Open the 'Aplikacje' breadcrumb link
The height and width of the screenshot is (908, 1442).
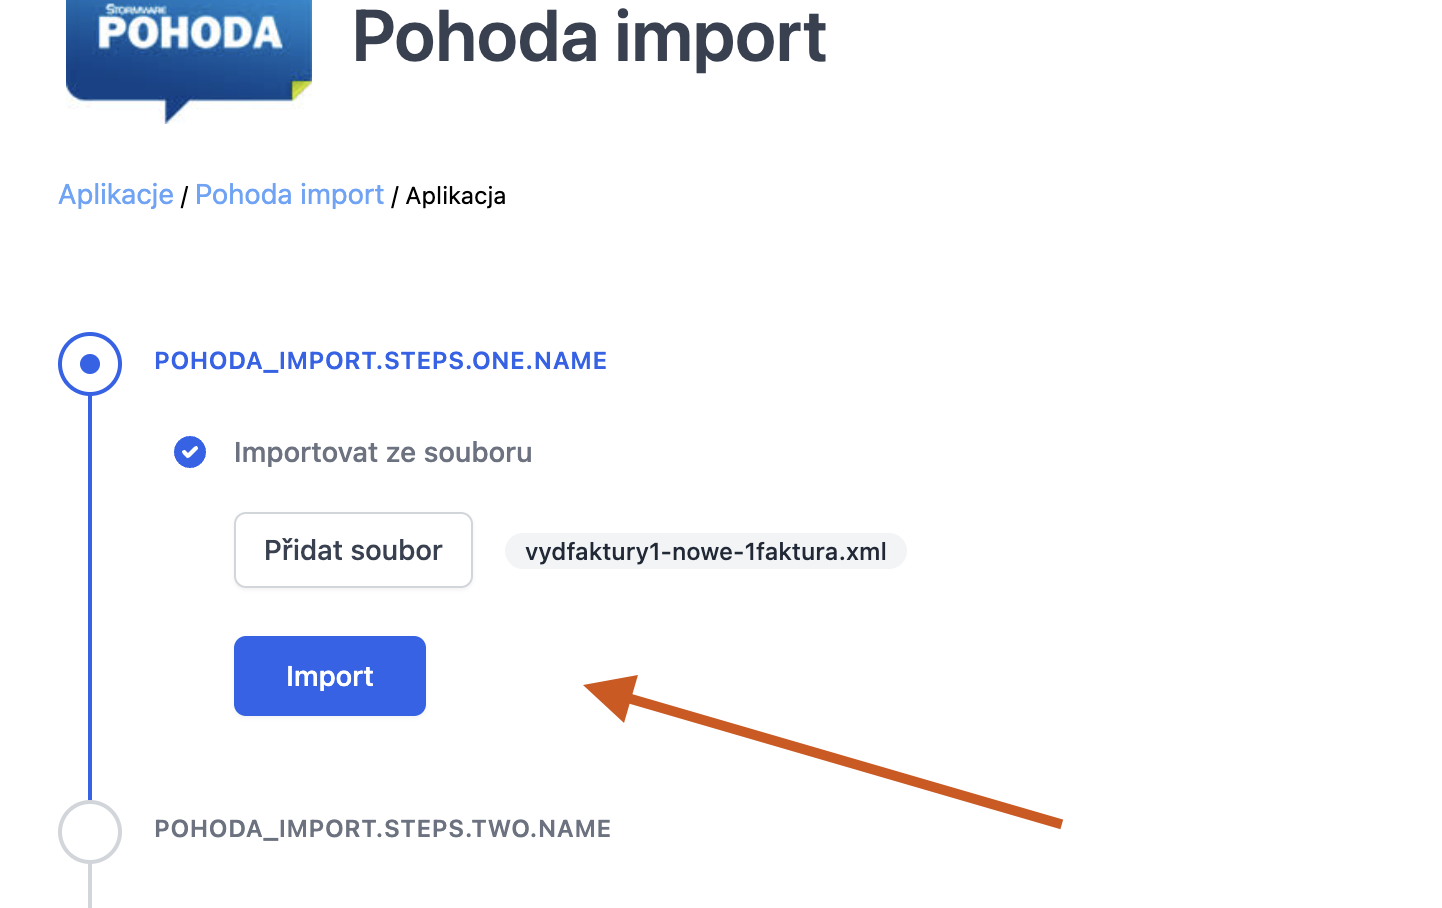tap(116, 195)
